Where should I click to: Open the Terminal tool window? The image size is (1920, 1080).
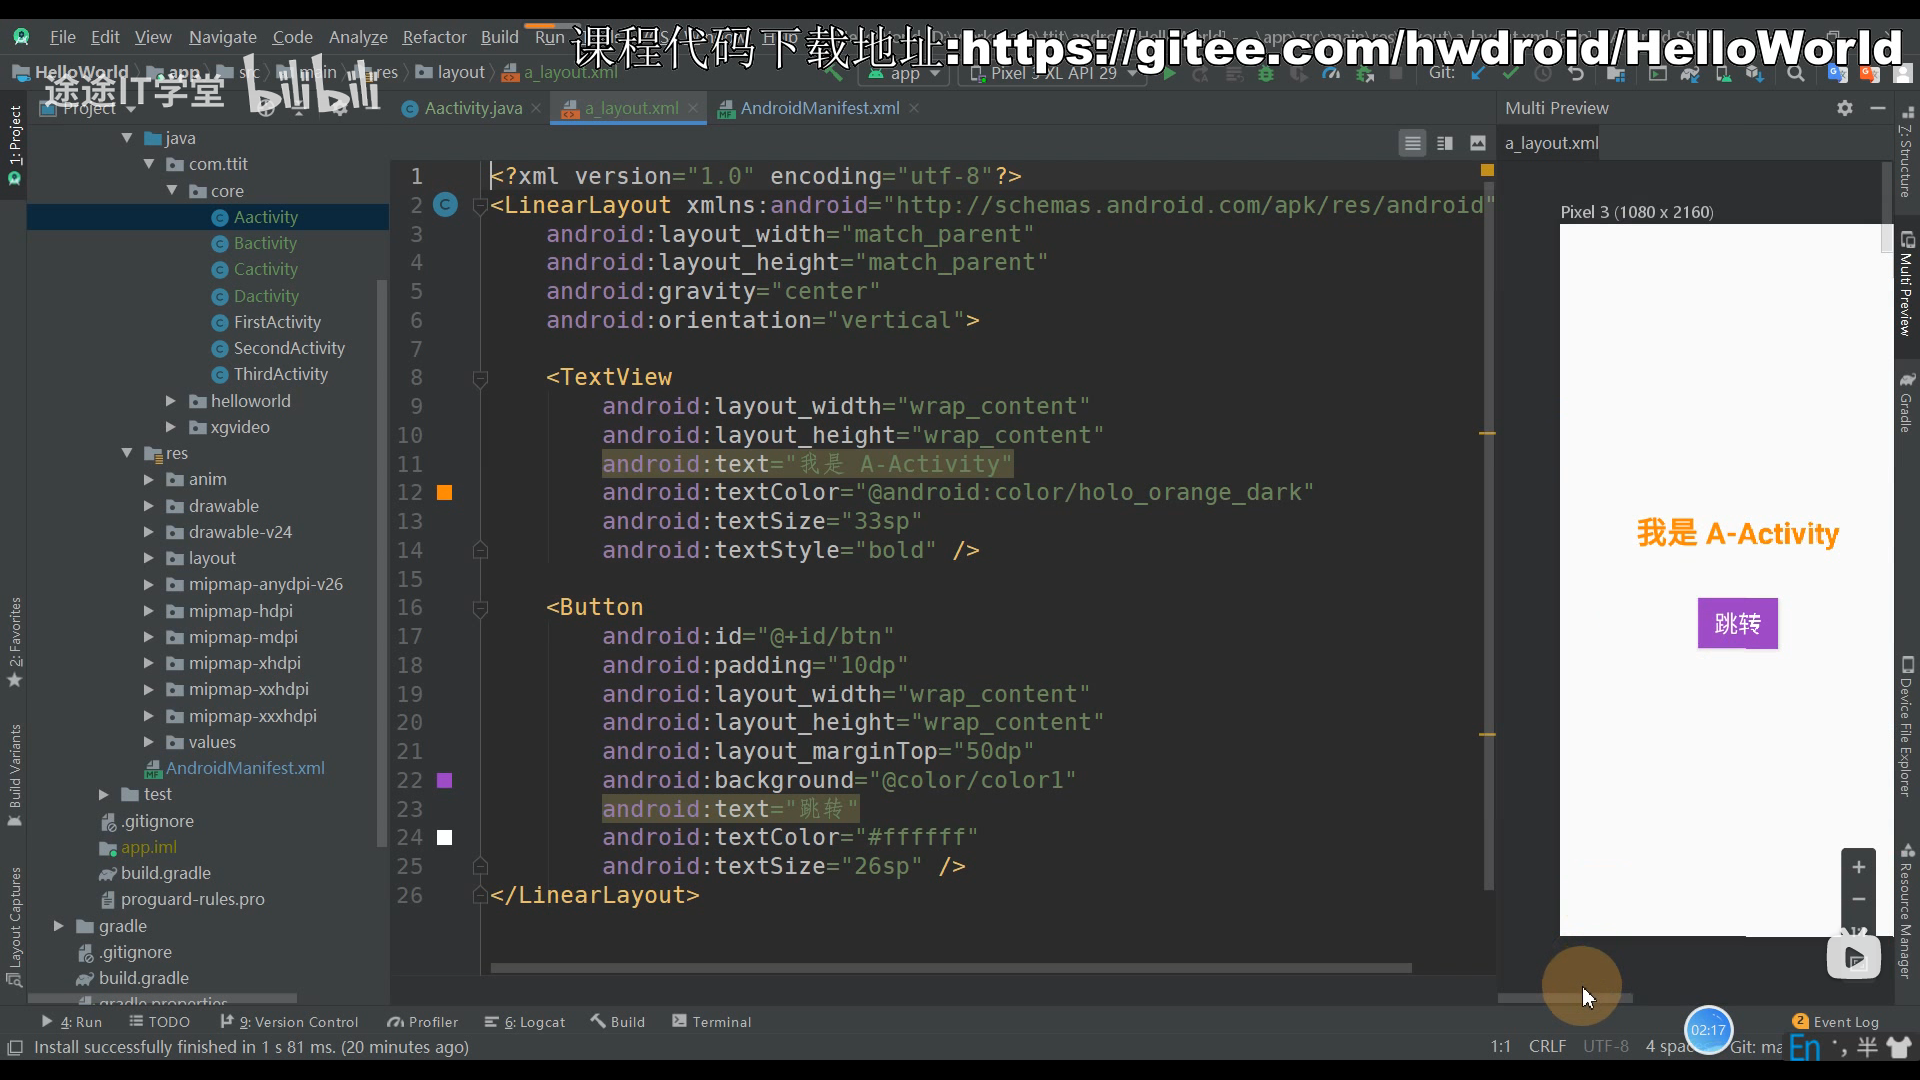712,1022
